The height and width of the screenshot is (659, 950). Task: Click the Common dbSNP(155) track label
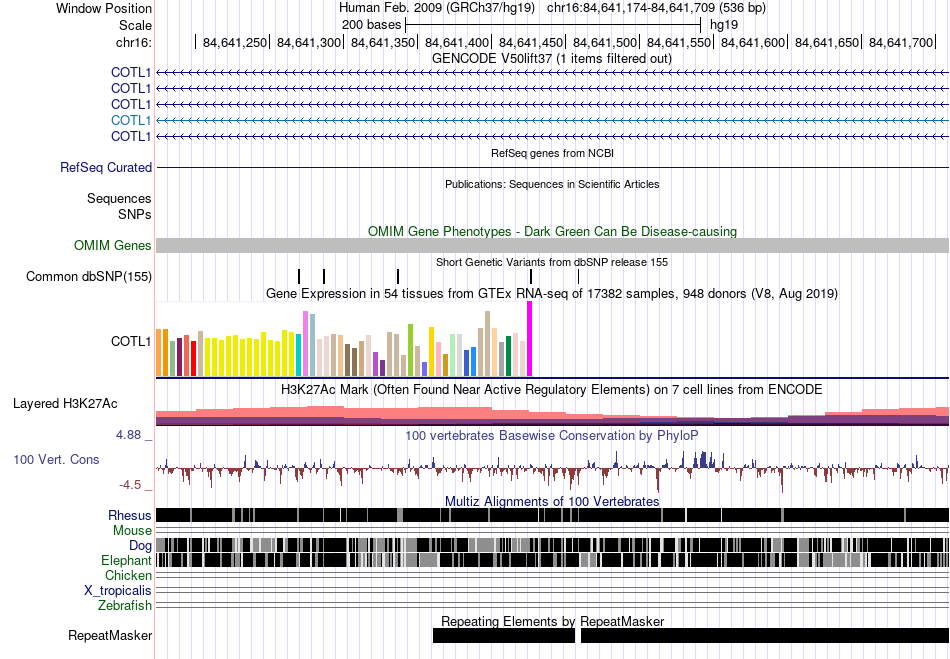click(x=89, y=277)
